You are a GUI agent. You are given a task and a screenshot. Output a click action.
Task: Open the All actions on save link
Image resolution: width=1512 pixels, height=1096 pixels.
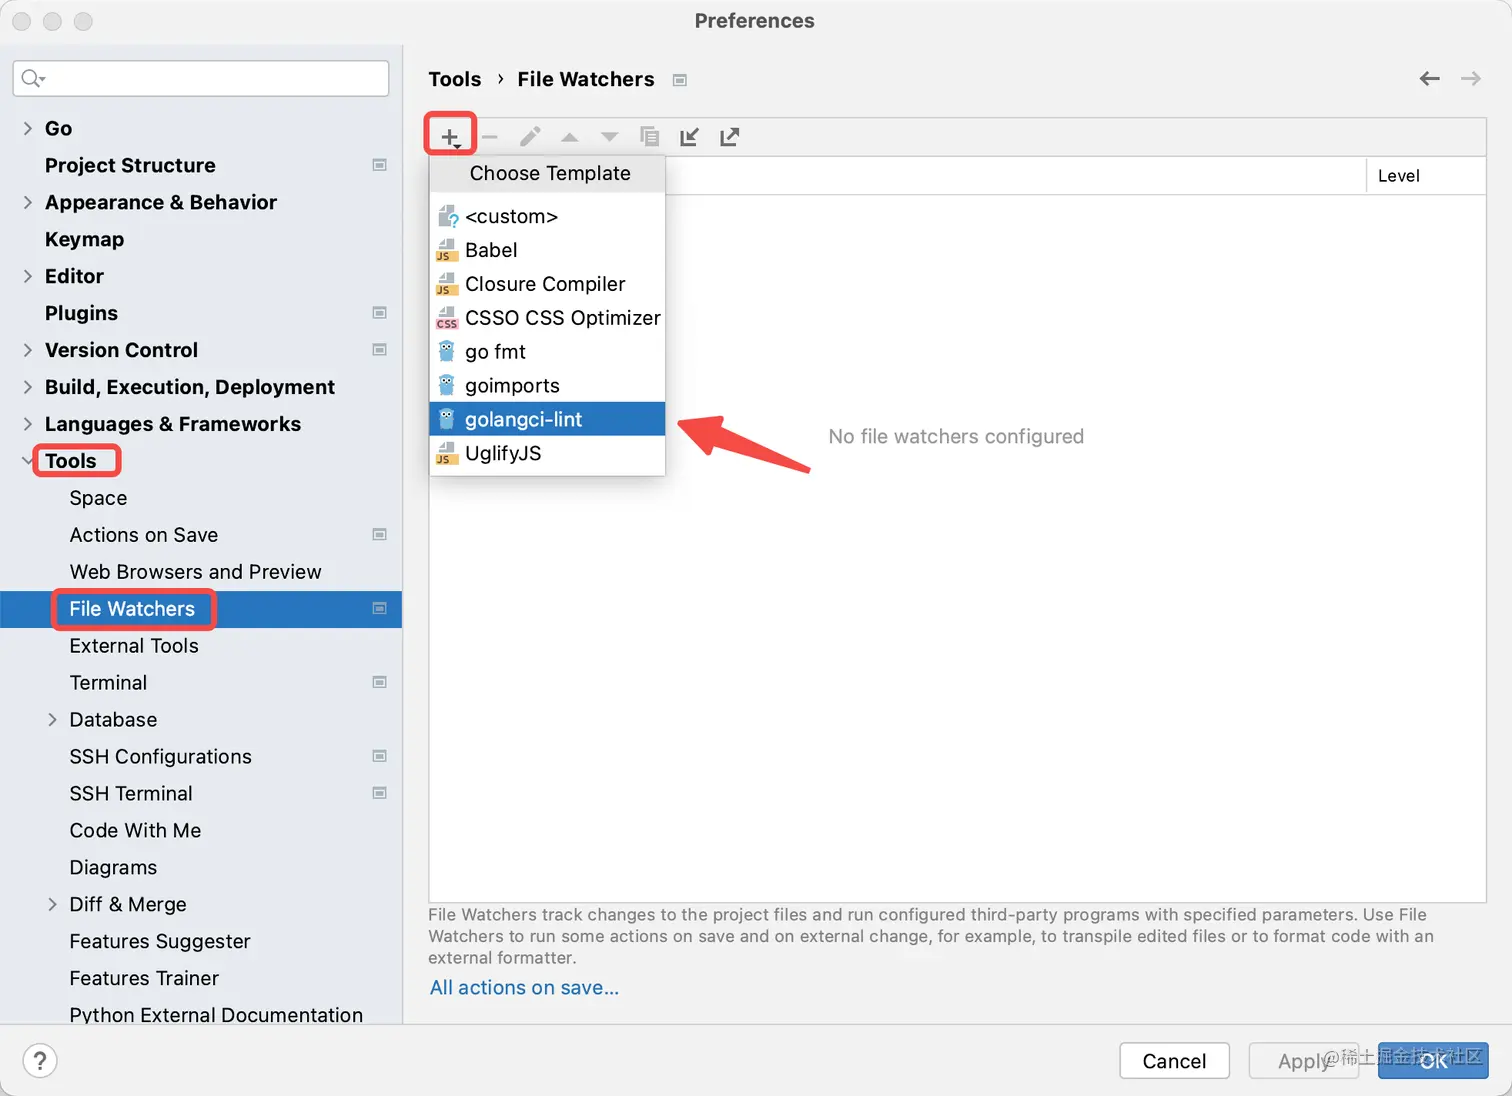524,988
